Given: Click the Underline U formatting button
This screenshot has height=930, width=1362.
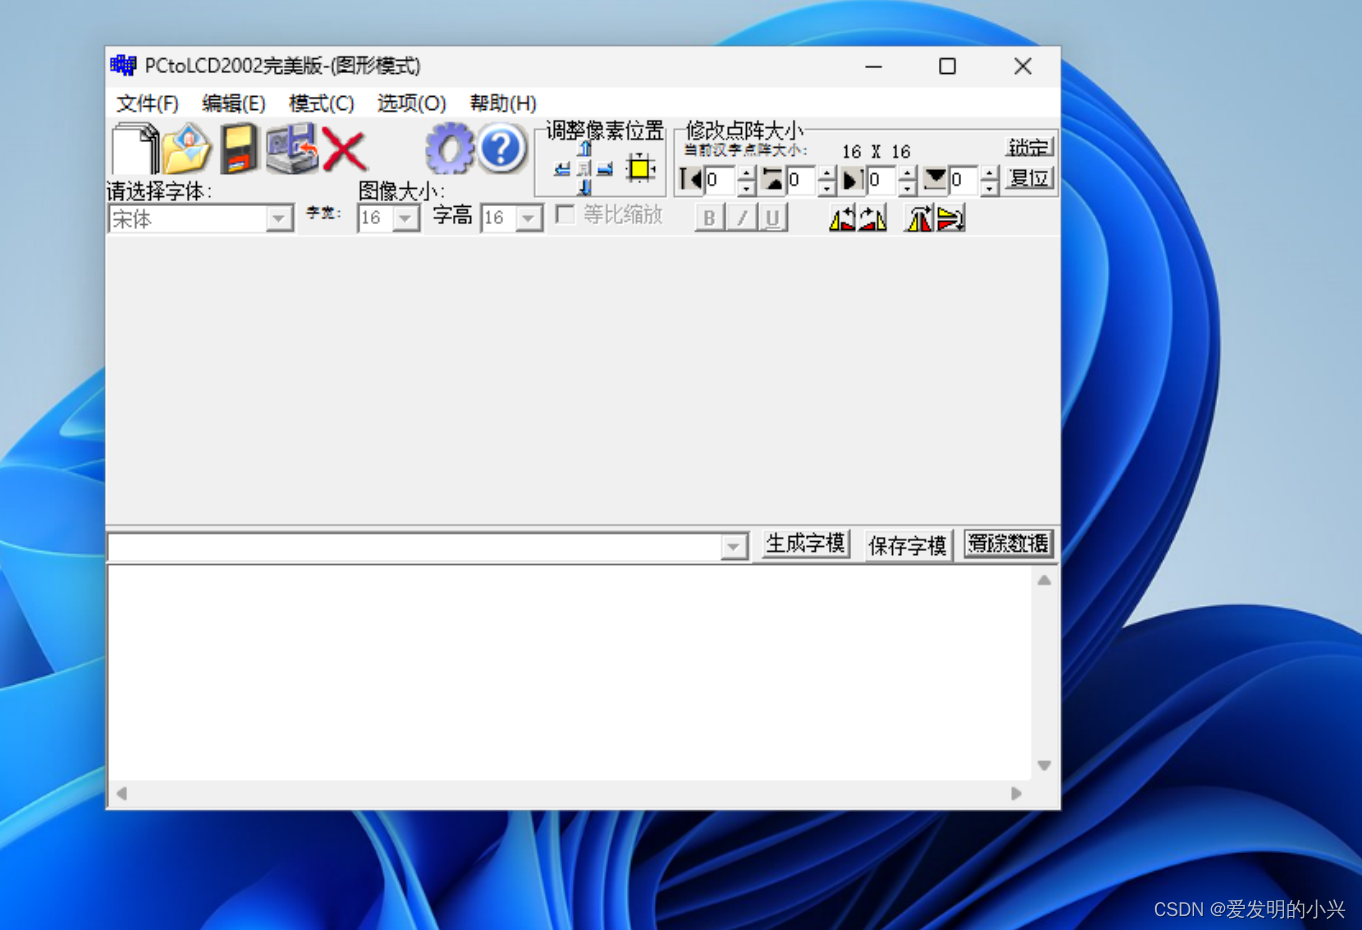Looking at the screenshot, I should pyautogui.click(x=773, y=218).
